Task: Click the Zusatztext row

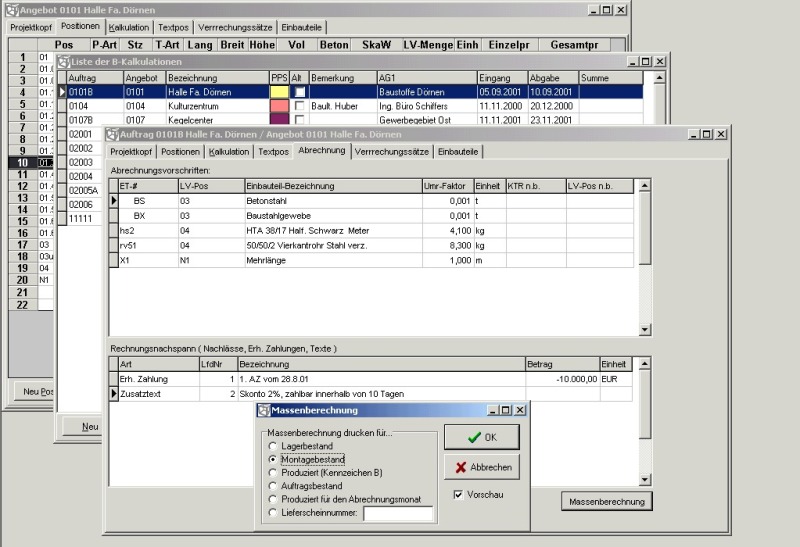Action: coord(371,394)
